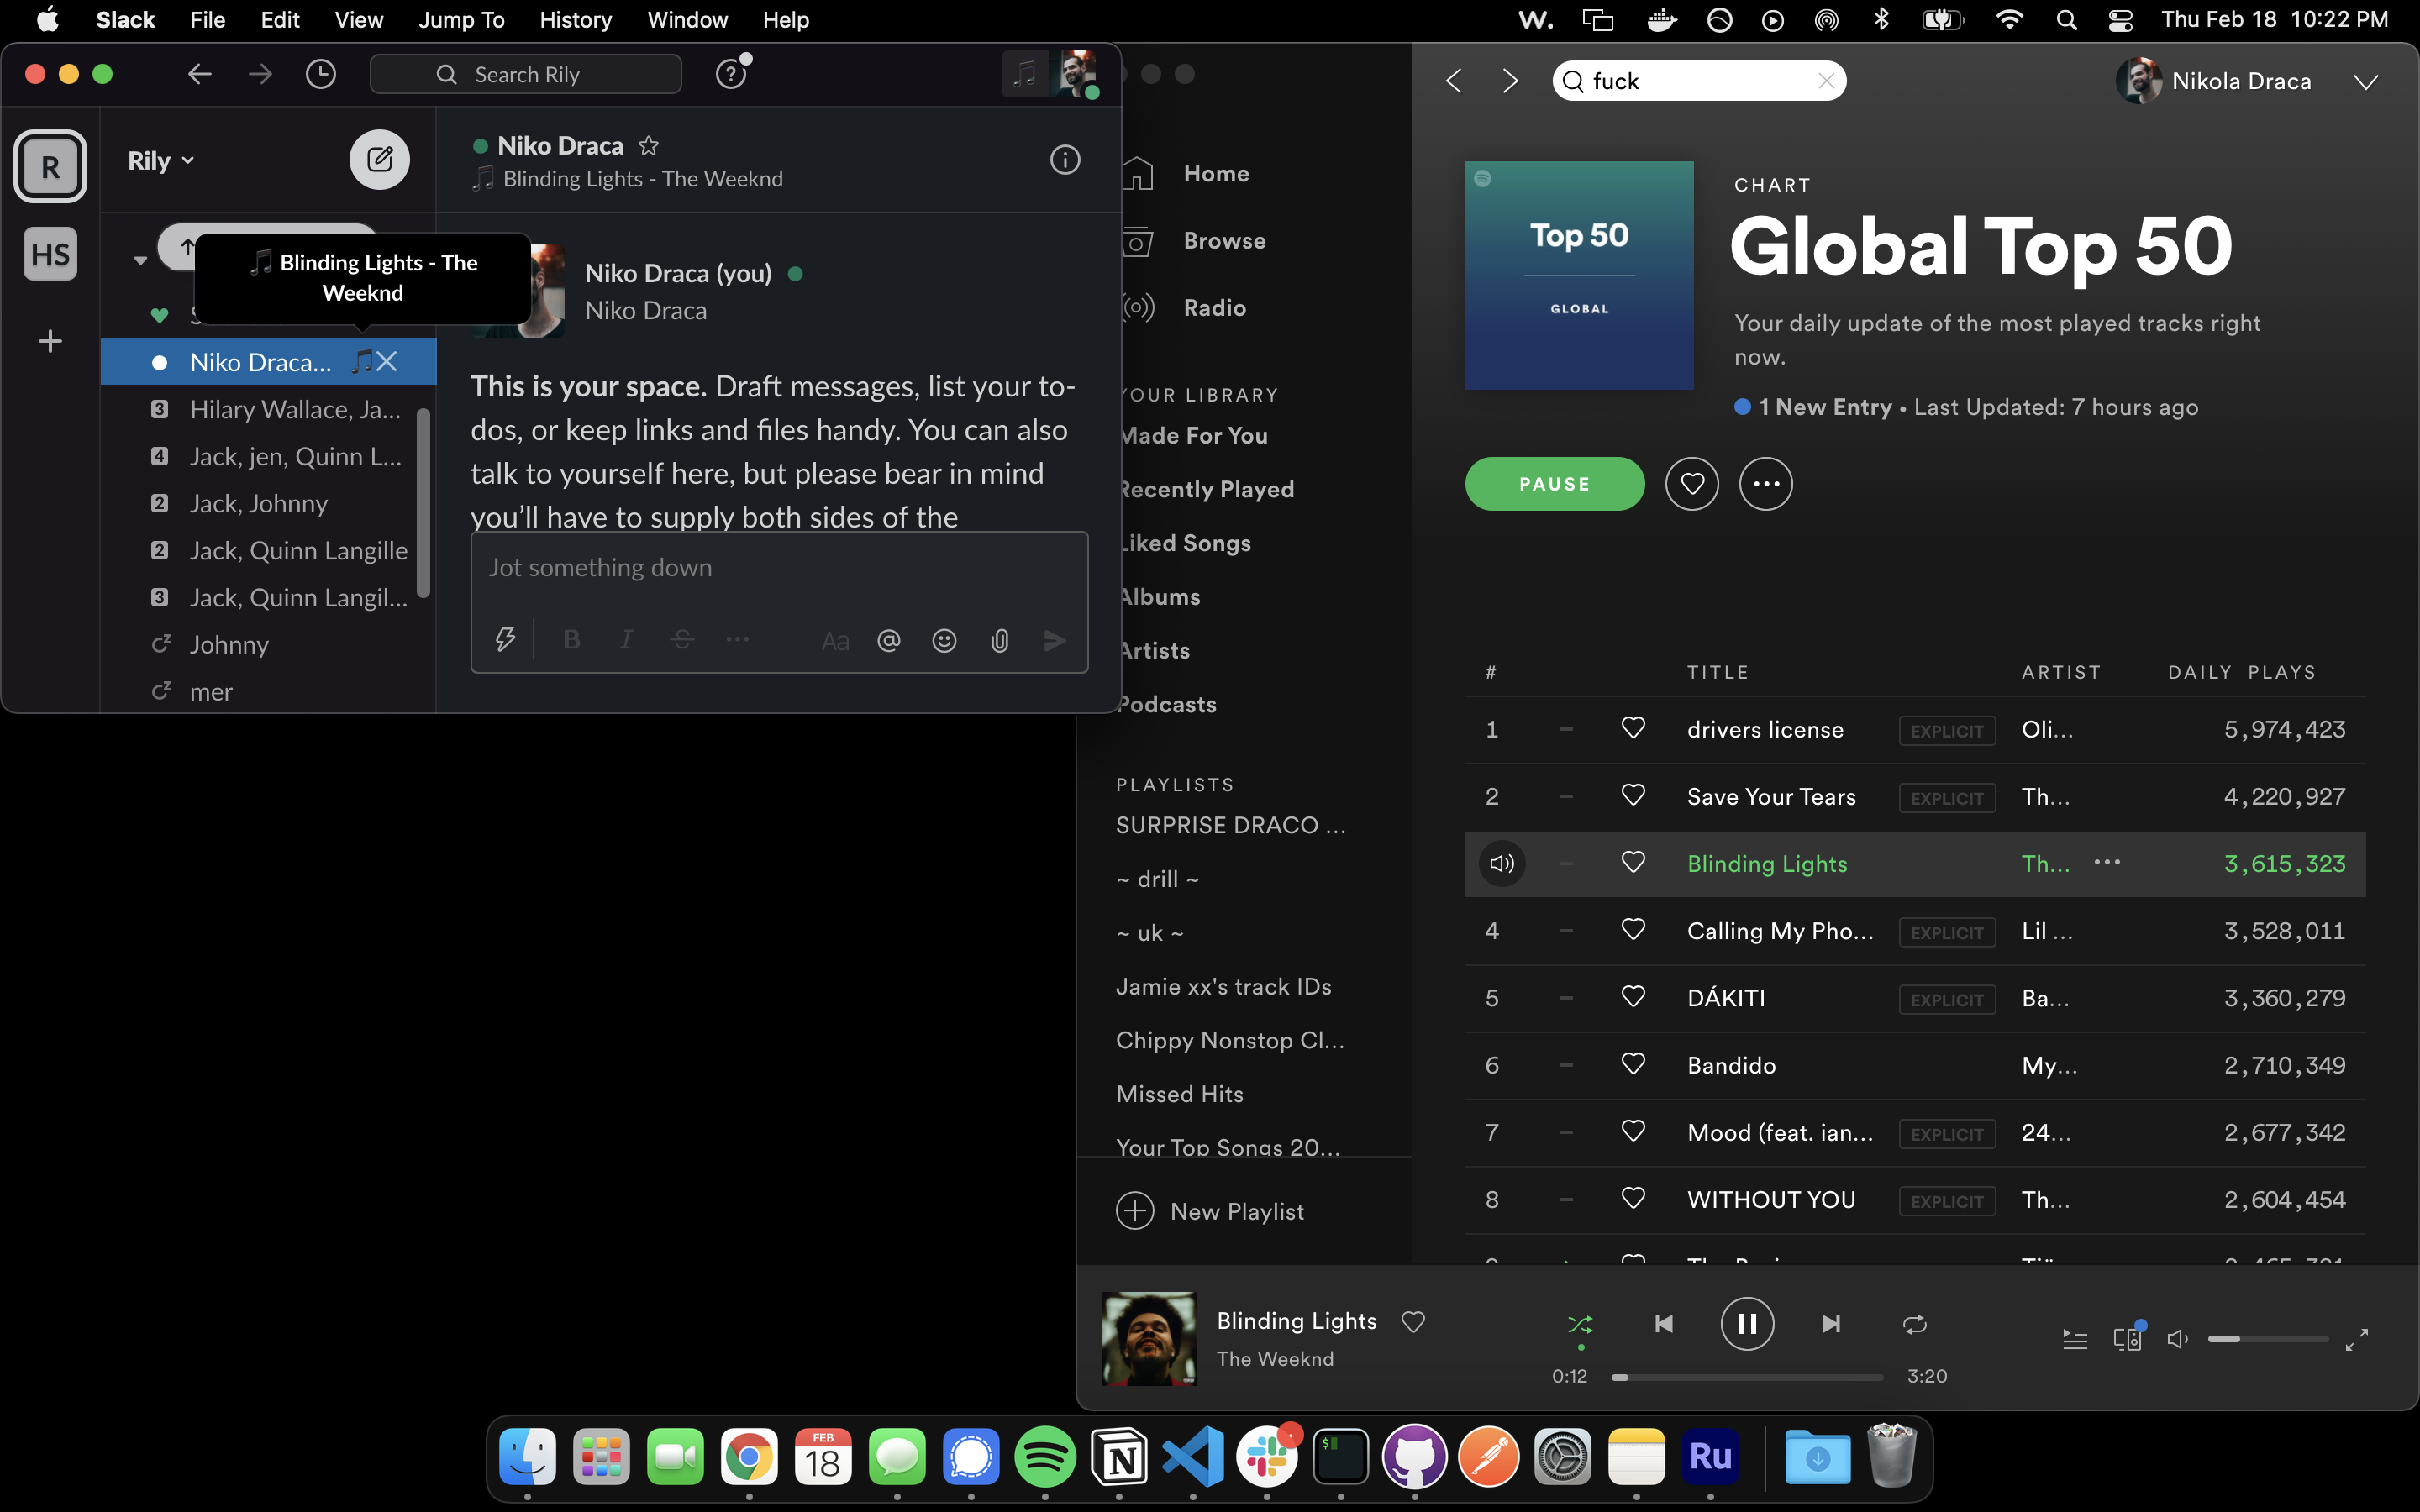Open connect to a device icon
Screen dimensions: 2420x1512
[x=2127, y=1338]
